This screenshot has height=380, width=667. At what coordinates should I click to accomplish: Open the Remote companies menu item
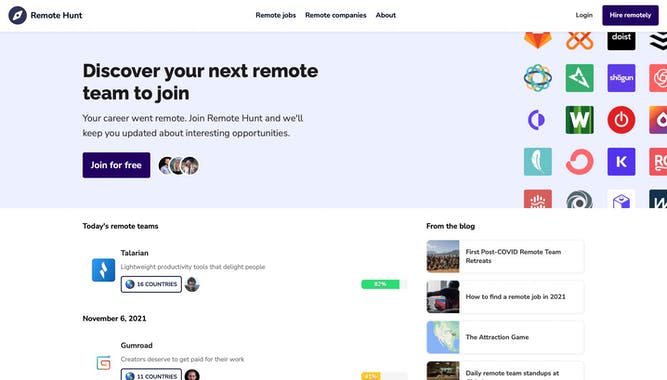[336, 15]
